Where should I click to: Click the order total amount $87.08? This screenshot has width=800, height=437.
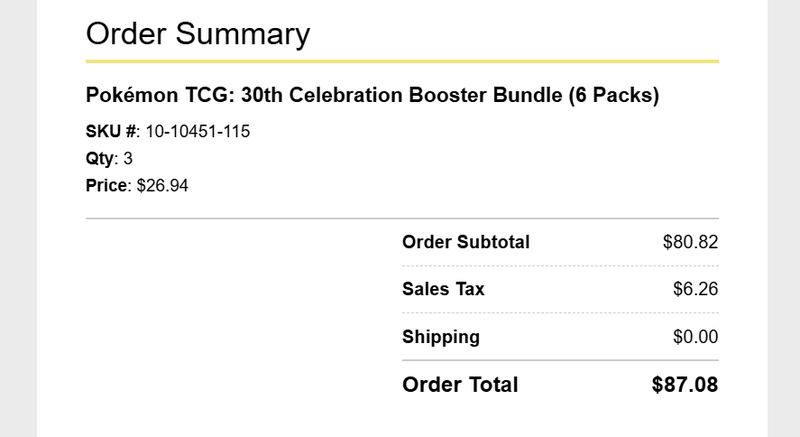[685, 385]
